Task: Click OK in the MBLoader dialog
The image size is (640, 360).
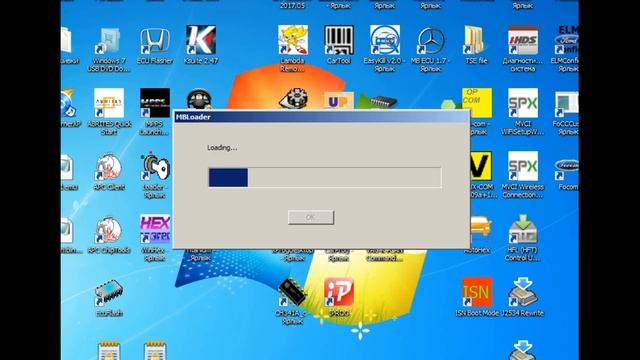Action: tap(311, 218)
